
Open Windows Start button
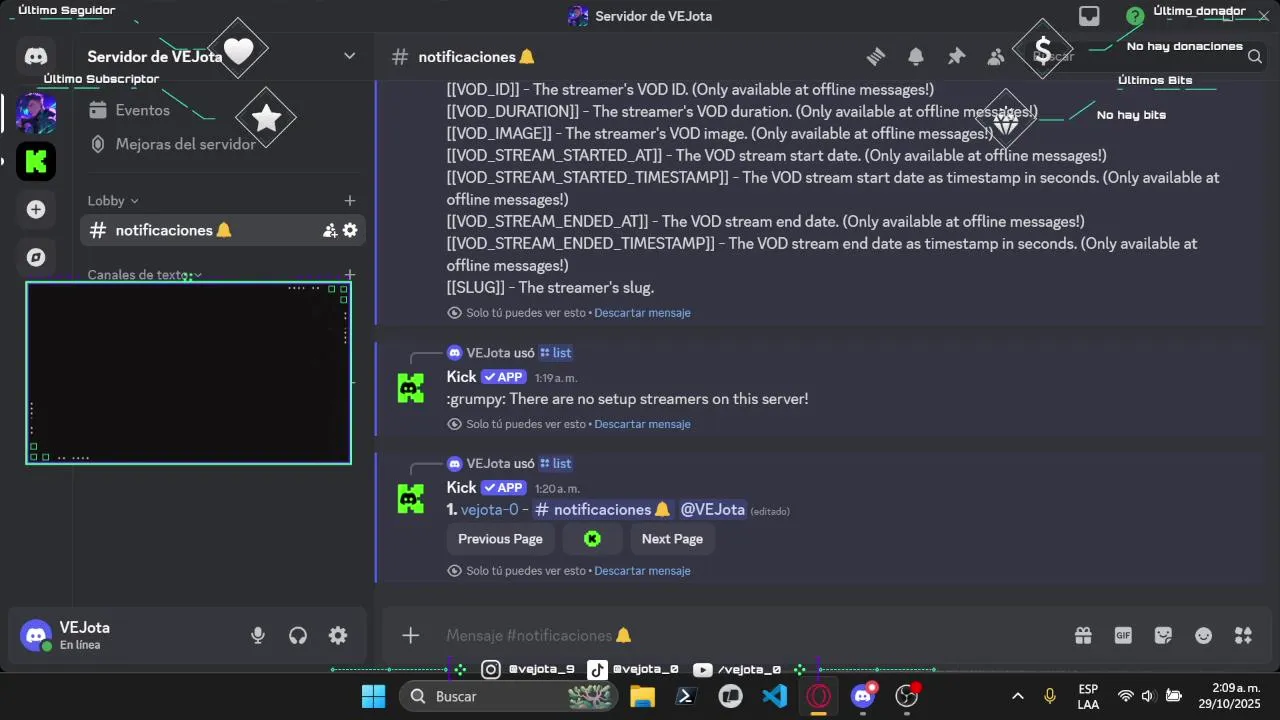pyautogui.click(x=373, y=696)
